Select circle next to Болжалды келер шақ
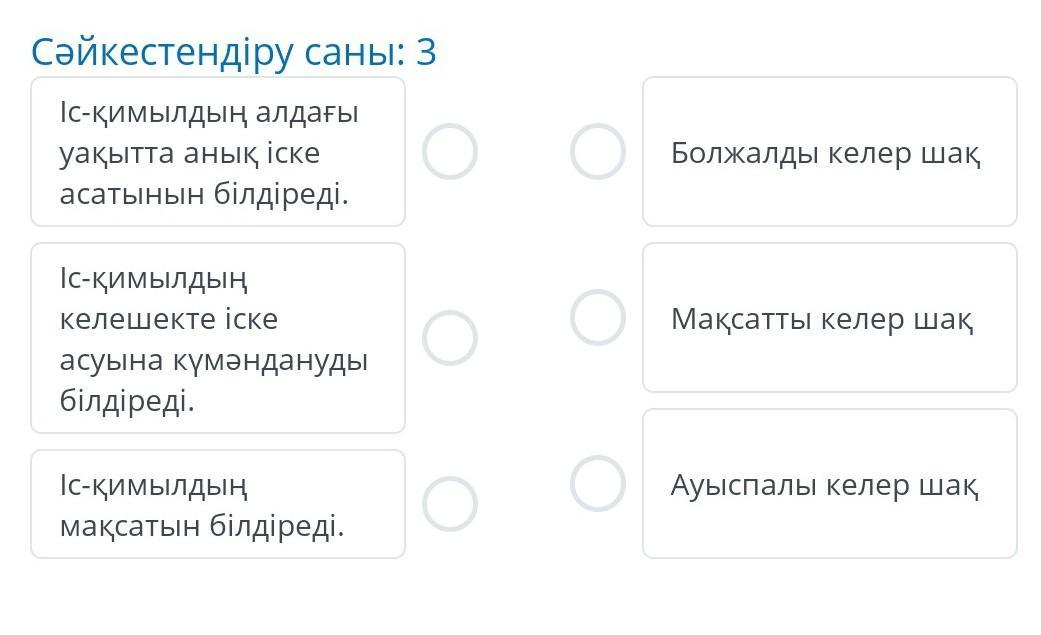The width and height of the screenshot is (1041, 635). pyautogui.click(x=598, y=151)
